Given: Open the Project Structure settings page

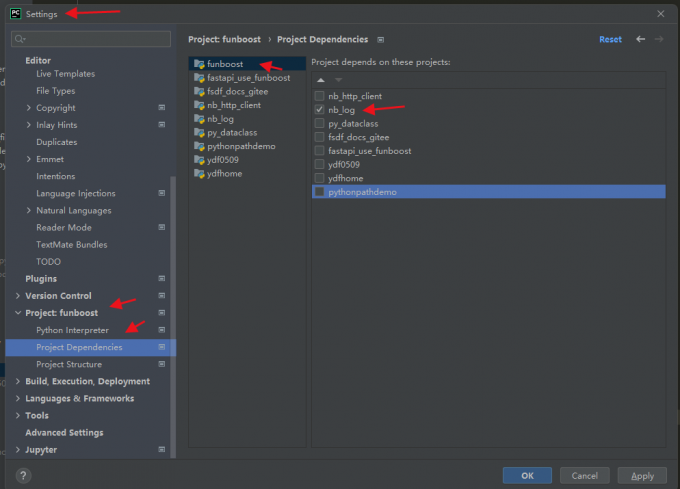Looking at the screenshot, I should coord(69,365).
